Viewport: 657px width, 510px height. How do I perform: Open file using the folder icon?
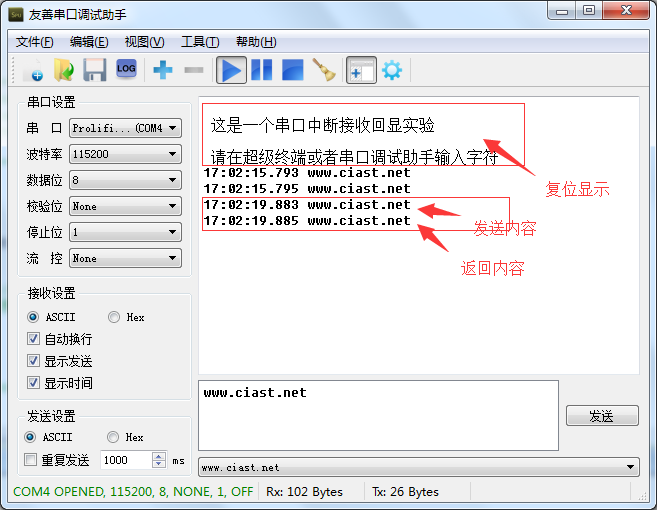[x=64, y=70]
